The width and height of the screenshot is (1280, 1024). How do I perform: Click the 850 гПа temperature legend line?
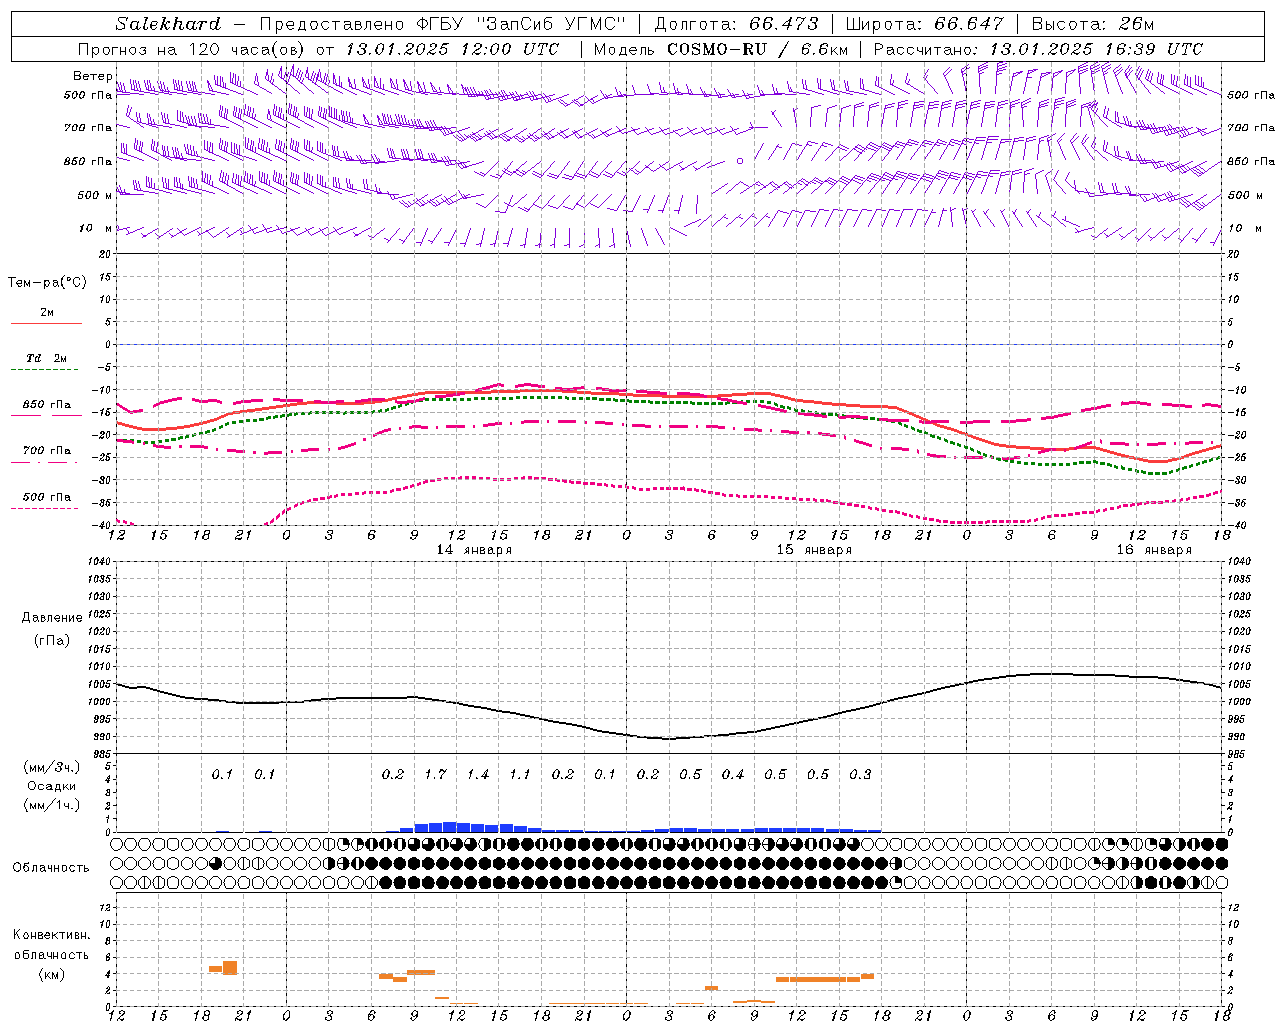46,415
